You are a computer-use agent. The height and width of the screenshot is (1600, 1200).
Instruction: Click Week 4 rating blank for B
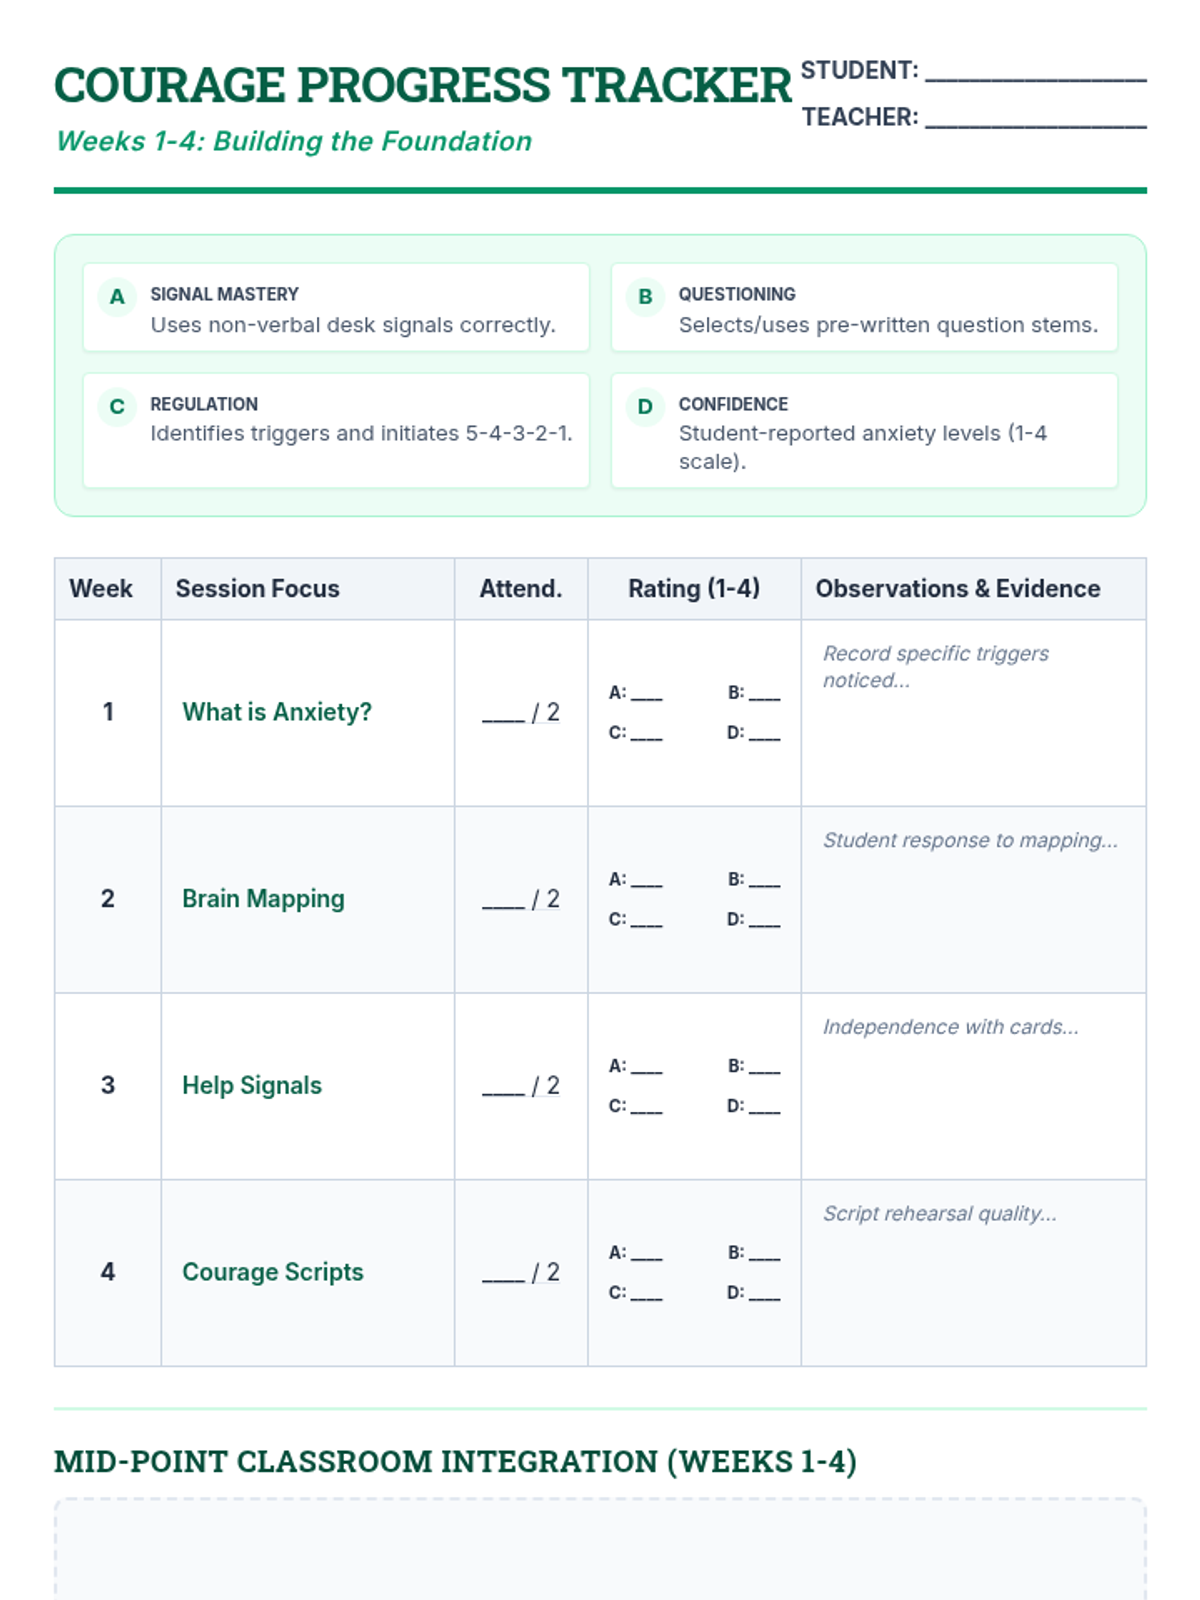764,1254
